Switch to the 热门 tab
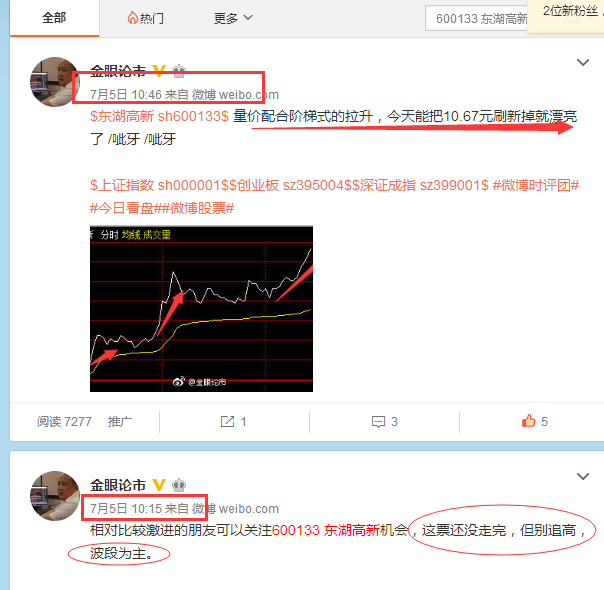This screenshot has height=590, width=604. (146, 18)
